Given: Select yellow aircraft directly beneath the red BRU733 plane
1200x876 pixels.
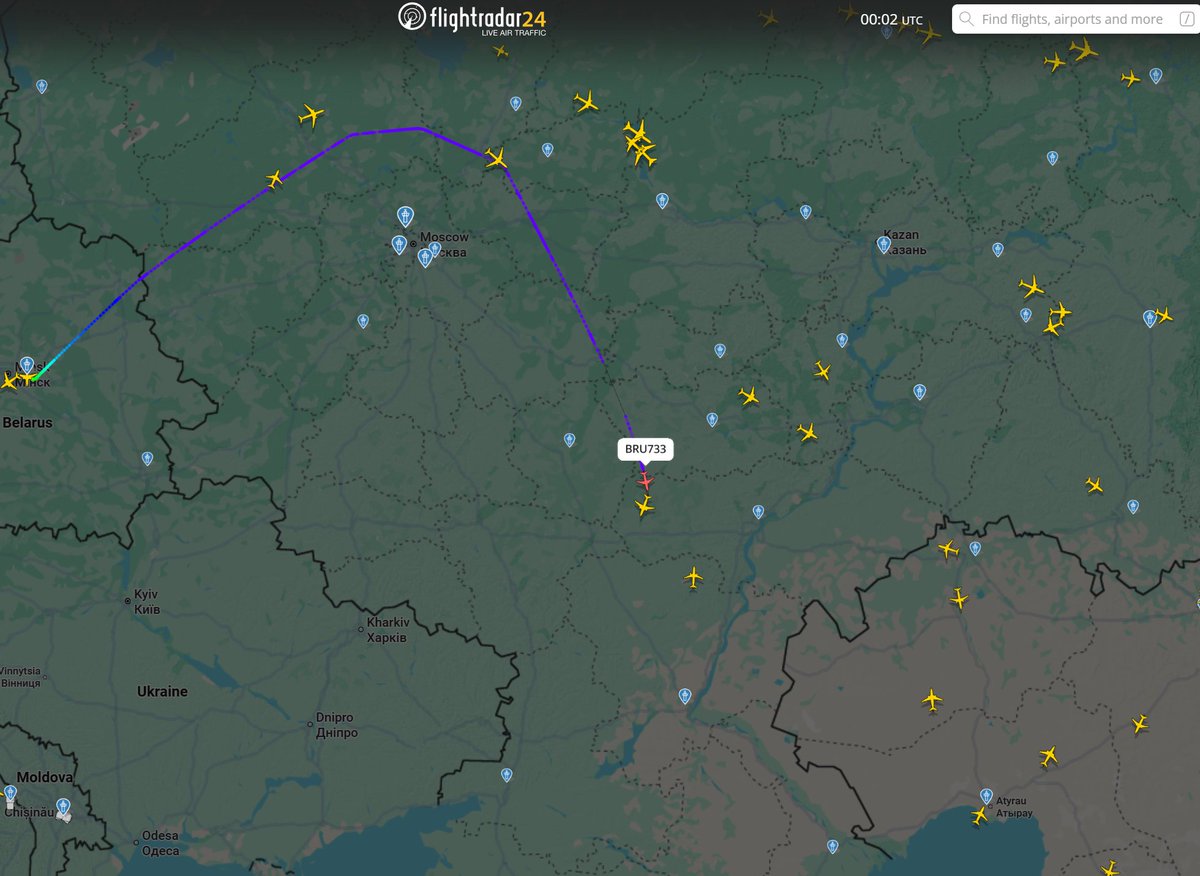Looking at the screenshot, I should click(x=644, y=507).
